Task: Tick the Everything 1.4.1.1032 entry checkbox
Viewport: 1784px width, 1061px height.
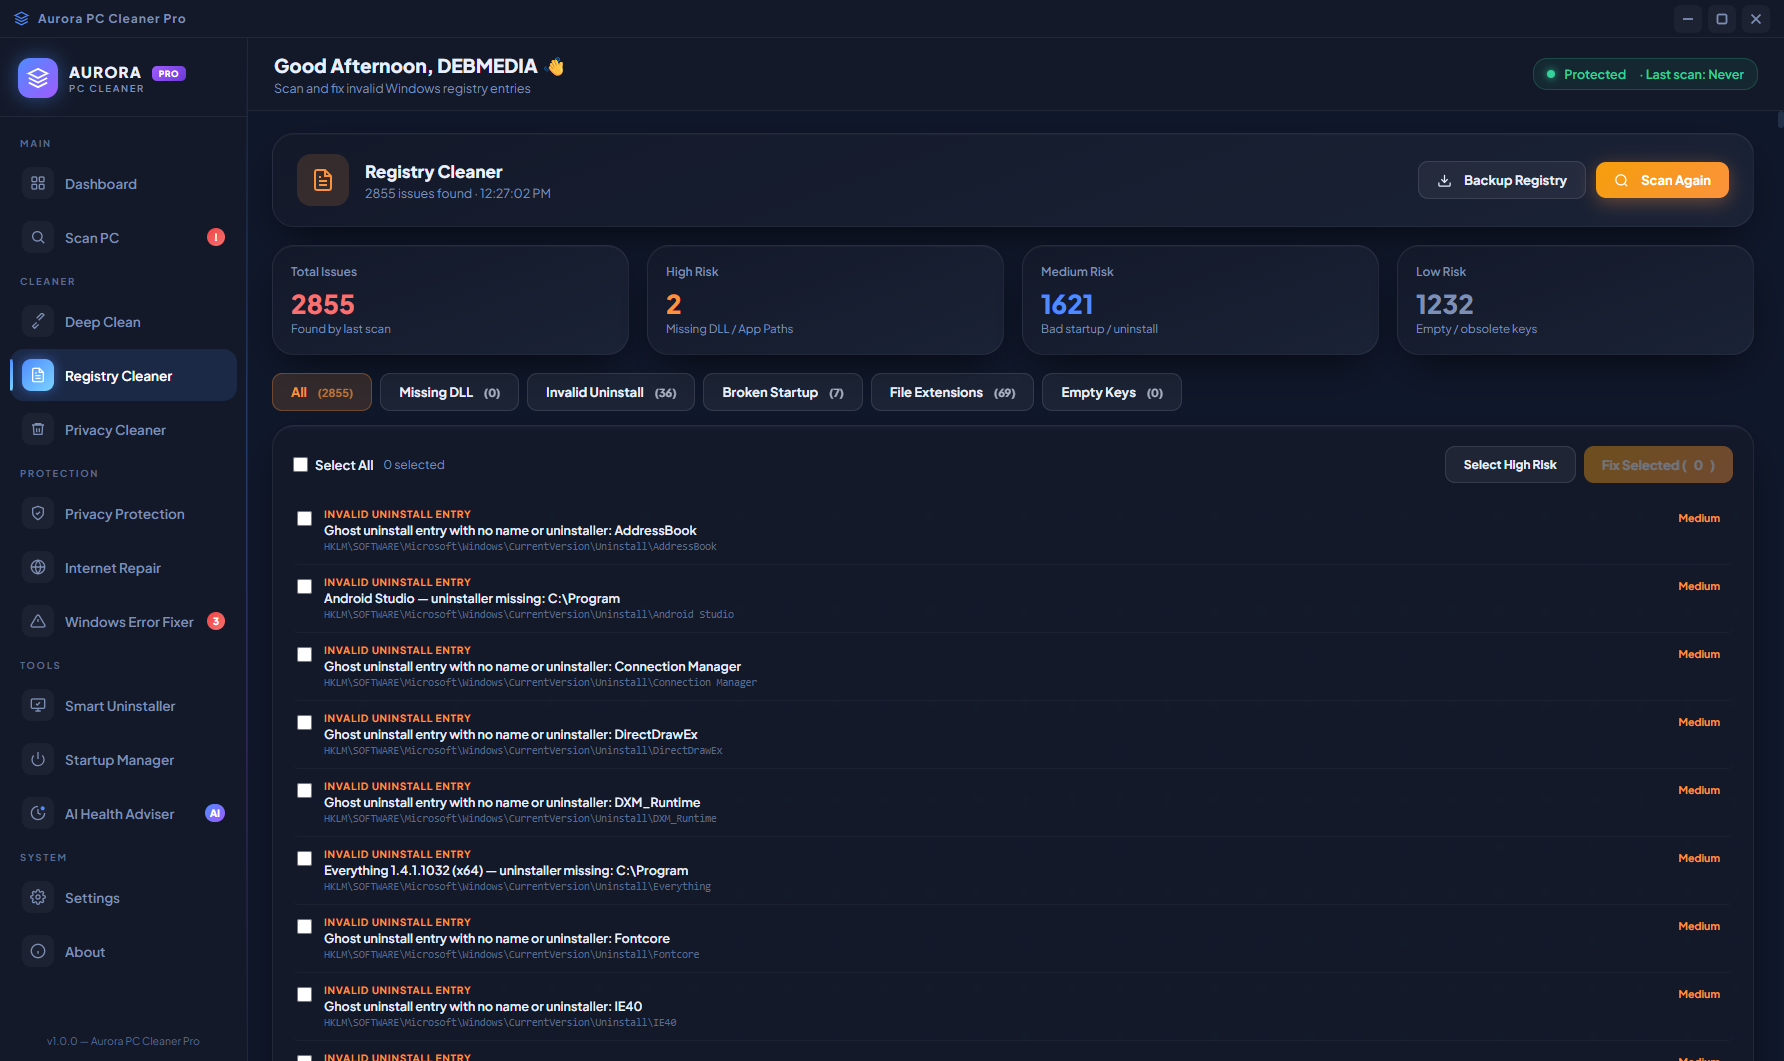Action: (x=304, y=858)
